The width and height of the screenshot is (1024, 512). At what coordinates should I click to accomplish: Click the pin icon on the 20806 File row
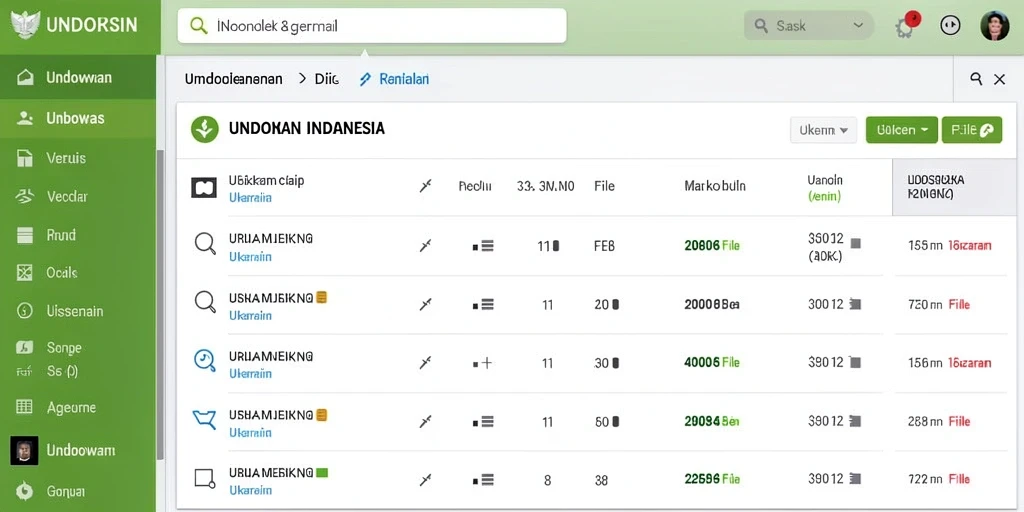click(x=425, y=246)
